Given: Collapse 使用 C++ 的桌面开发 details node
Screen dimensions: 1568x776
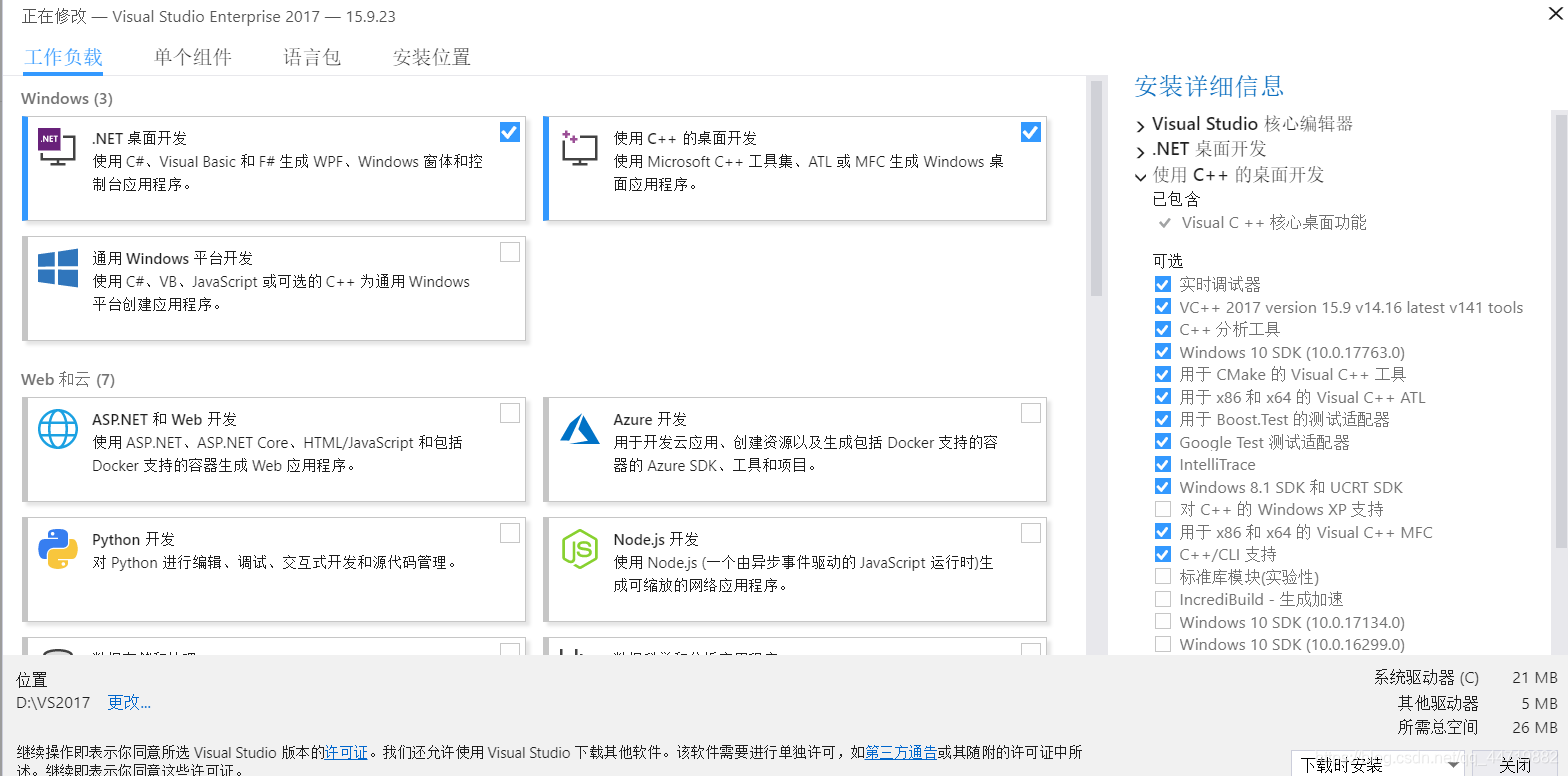Looking at the screenshot, I should point(1141,176).
